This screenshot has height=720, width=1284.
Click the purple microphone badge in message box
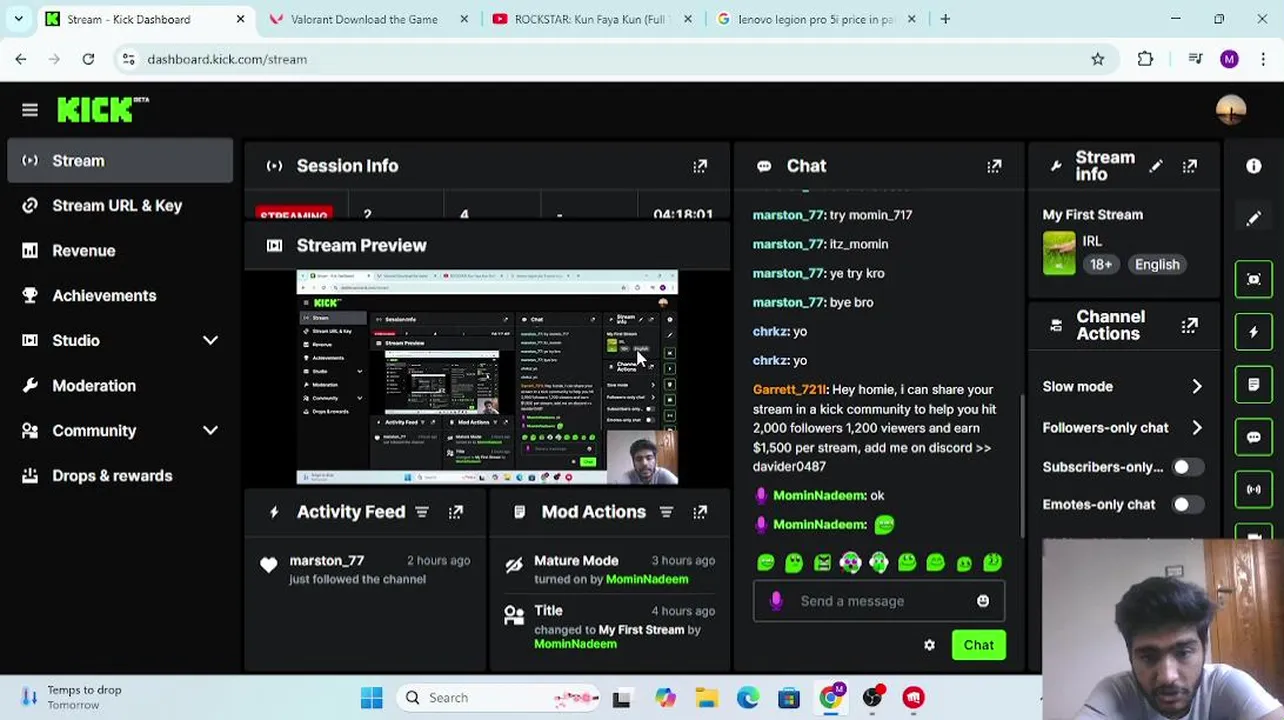[776, 601]
